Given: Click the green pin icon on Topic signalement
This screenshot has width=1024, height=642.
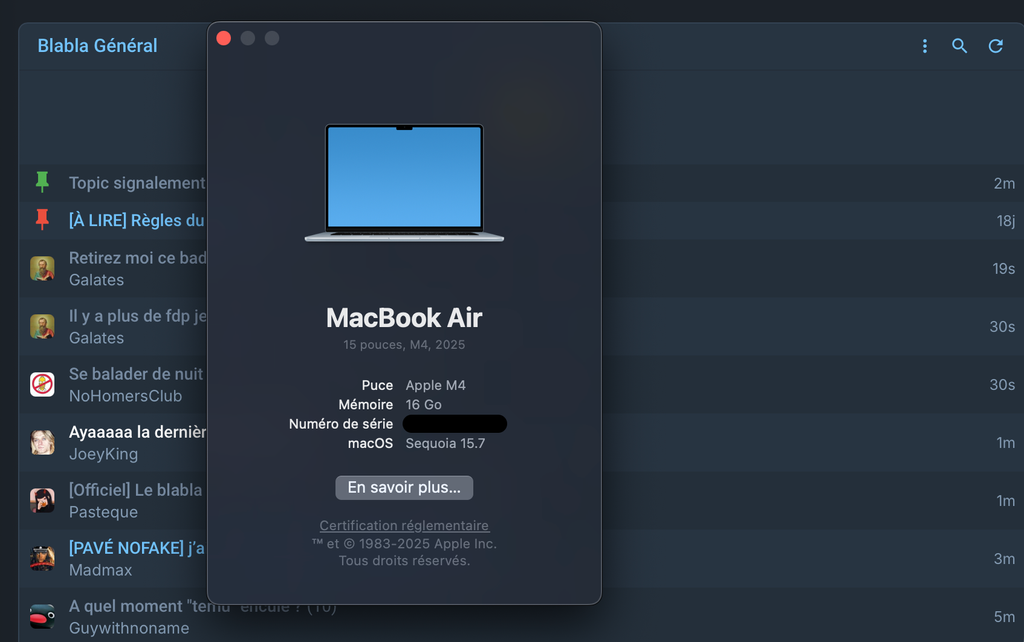Looking at the screenshot, I should [x=42, y=182].
